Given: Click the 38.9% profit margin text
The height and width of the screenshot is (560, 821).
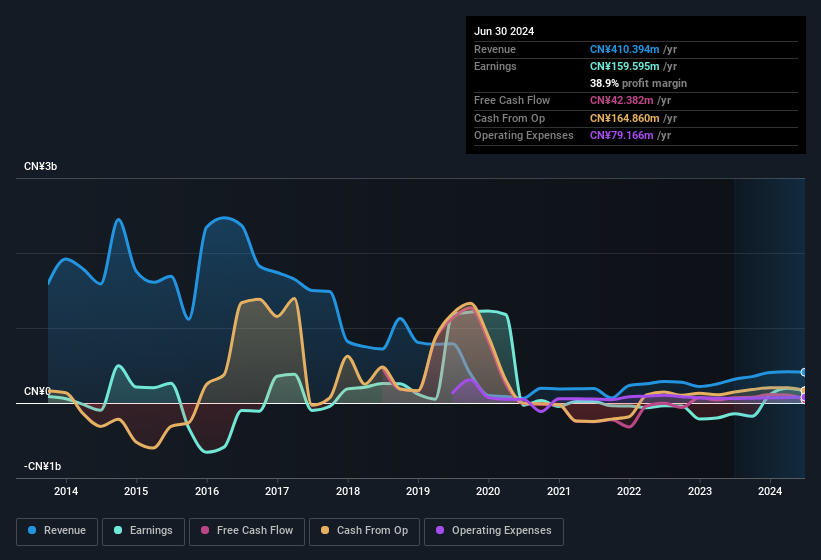Looking at the screenshot, I should point(638,83).
